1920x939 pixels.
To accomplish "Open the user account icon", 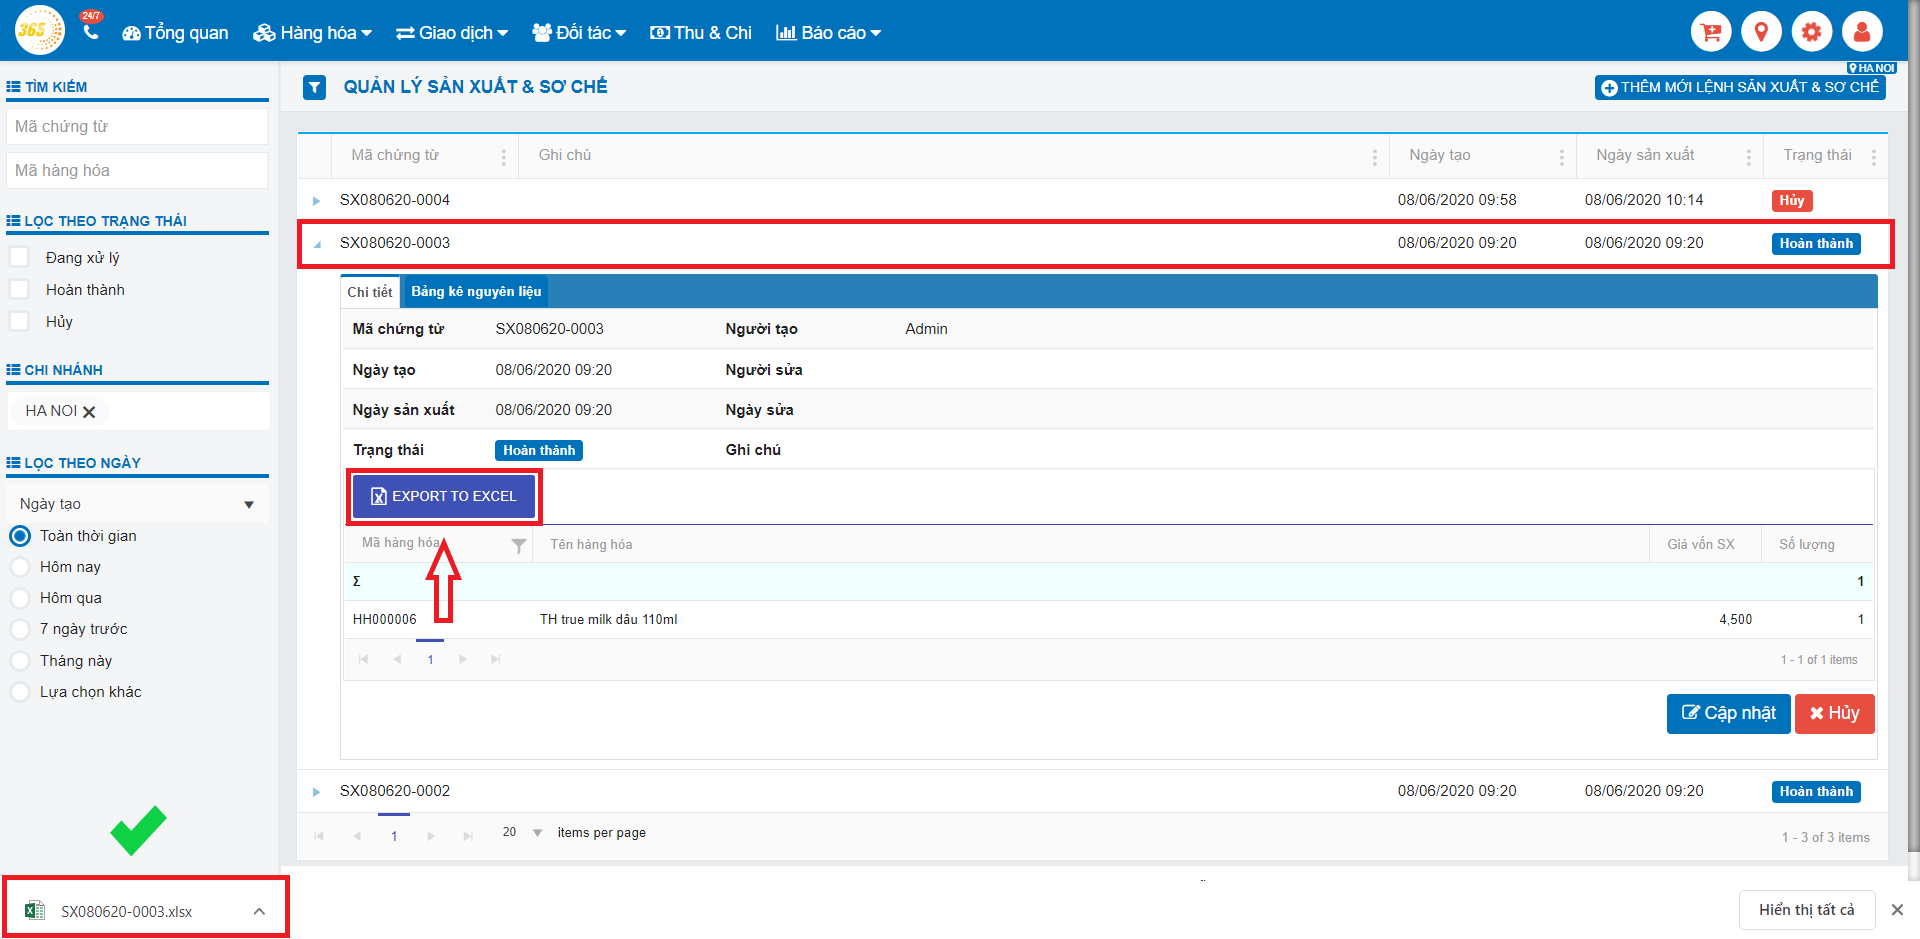I will (1862, 32).
